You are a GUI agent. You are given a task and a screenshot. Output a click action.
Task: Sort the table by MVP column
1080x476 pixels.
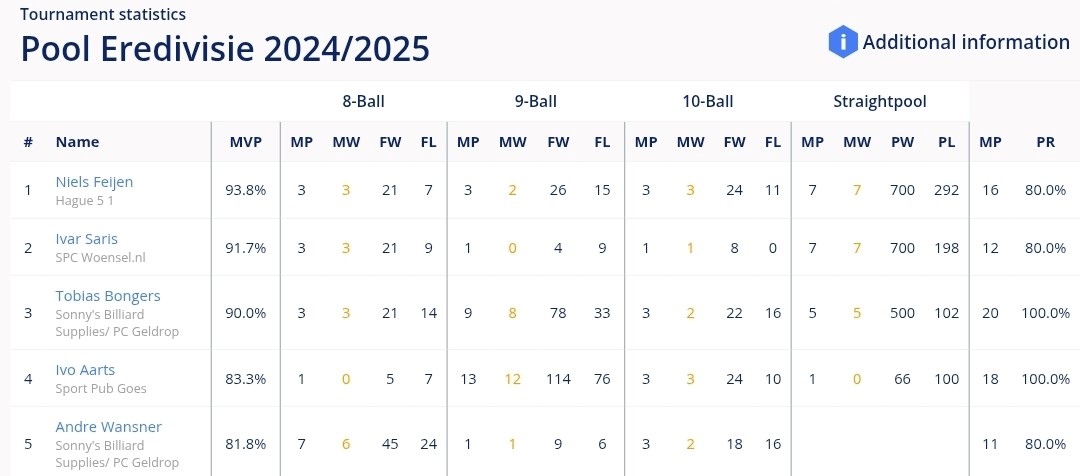tap(246, 142)
